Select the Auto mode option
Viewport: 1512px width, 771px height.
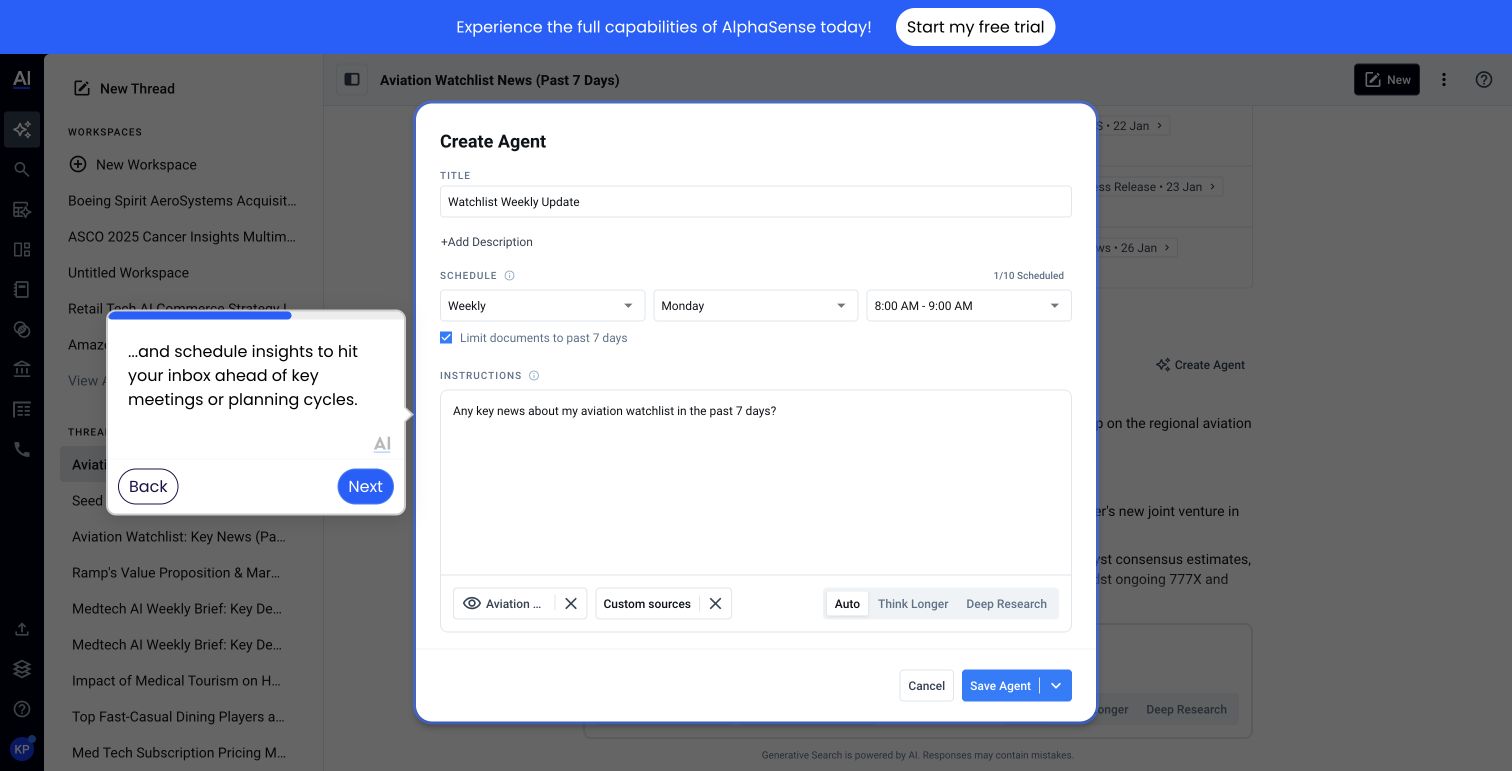tap(847, 604)
